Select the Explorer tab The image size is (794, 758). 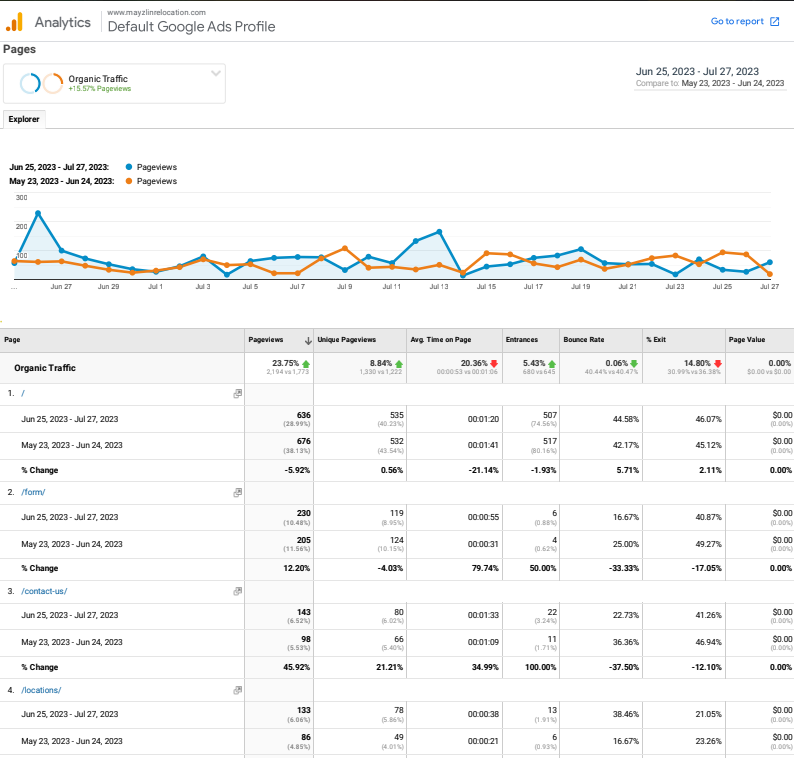24,119
